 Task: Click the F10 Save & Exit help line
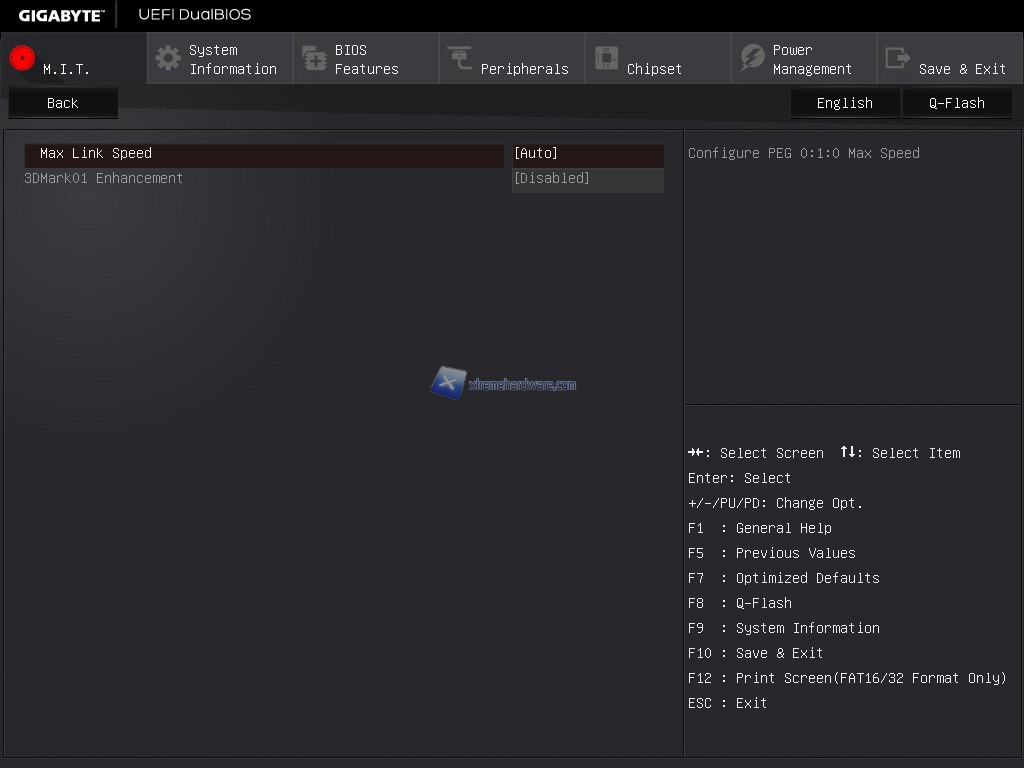click(755, 653)
